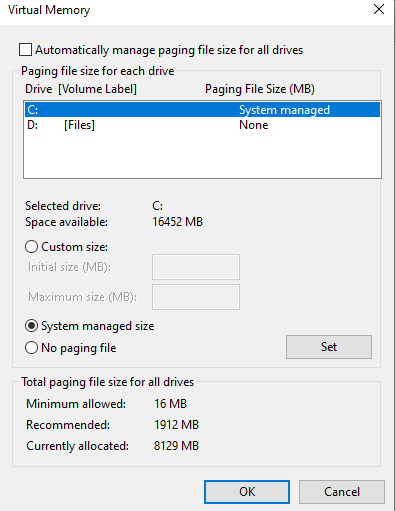Close the Virtual Memory dialog
Image resolution: width=396 pixels, height=511 pixels.
tap(379, 9)
